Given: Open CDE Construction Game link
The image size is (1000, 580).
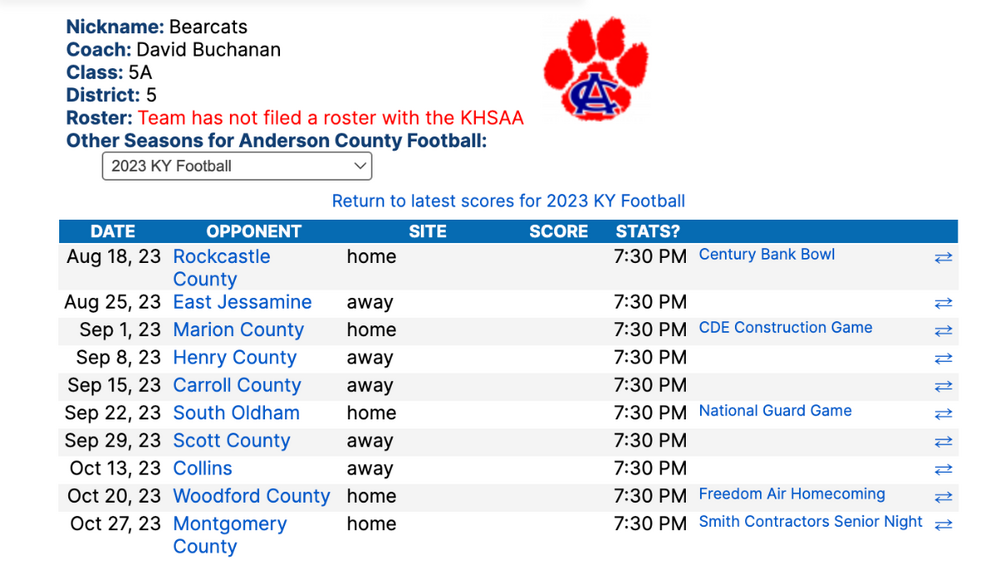Looking at the screenshot, I should (x=785, y=328).
